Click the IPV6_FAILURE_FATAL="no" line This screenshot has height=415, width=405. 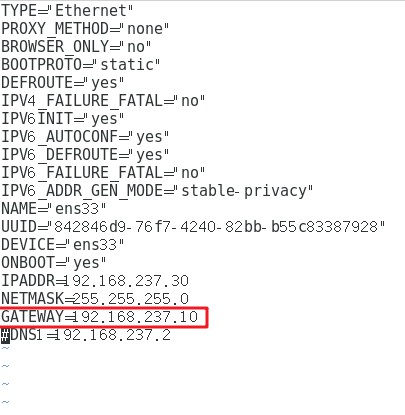103,172
